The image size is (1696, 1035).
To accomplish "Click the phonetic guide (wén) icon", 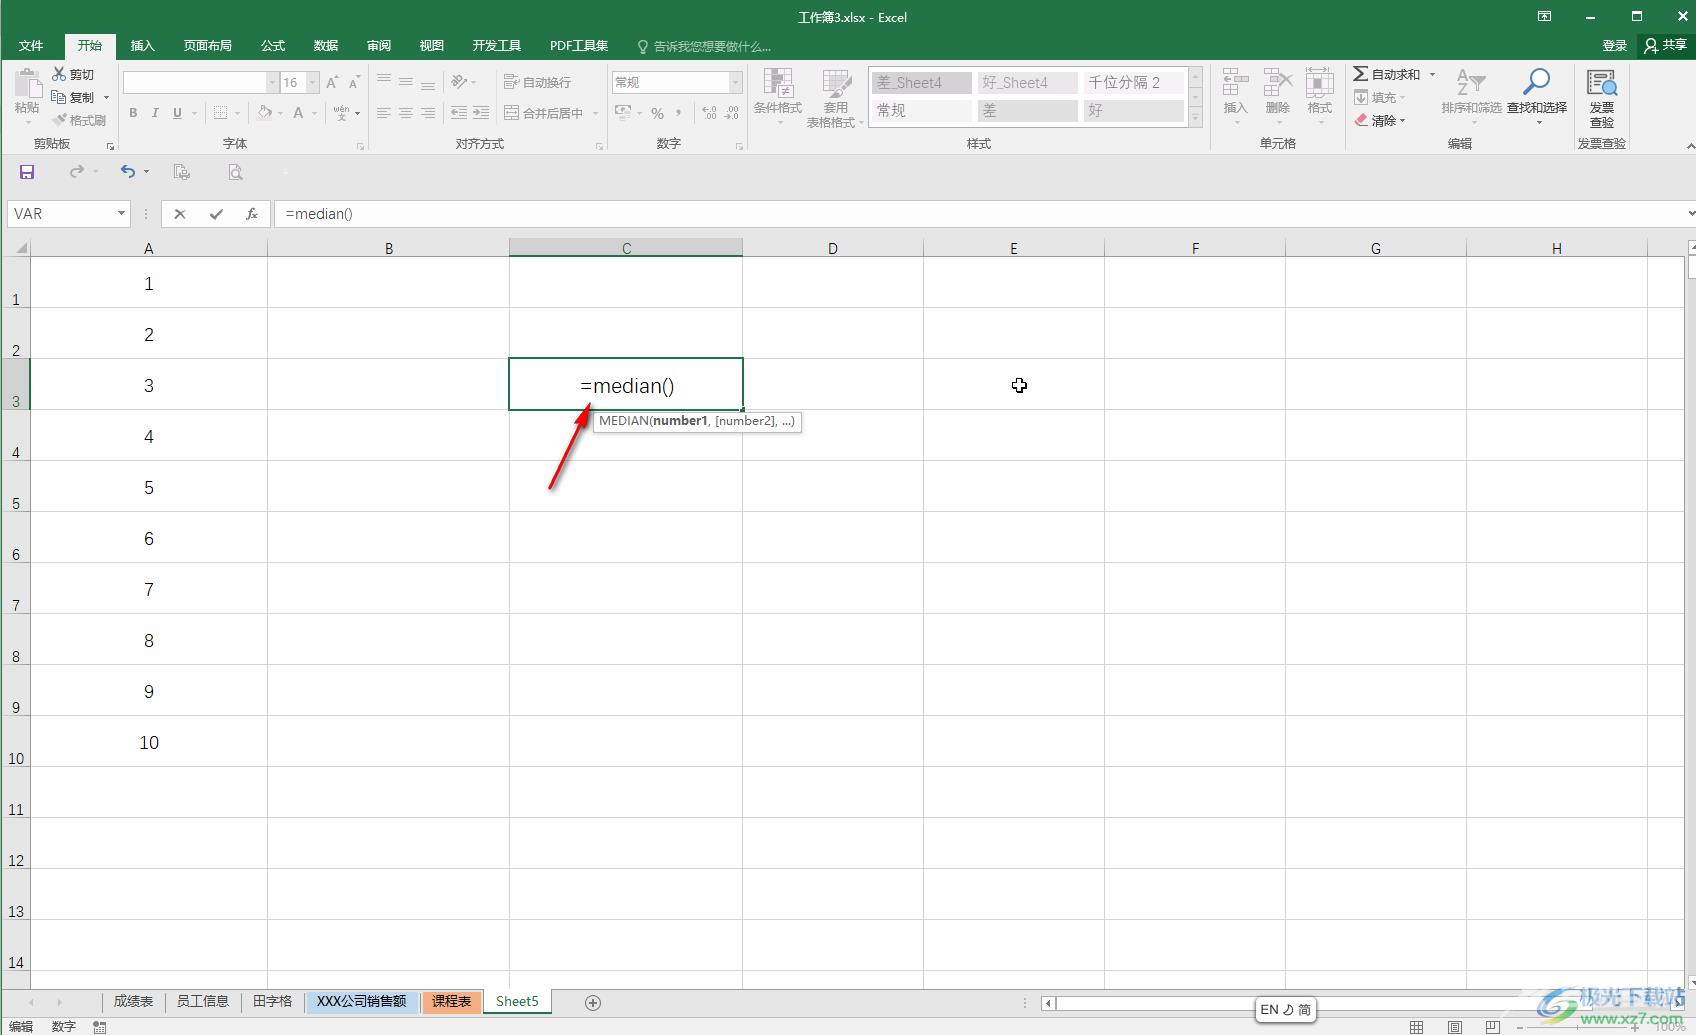I will pyautogui.click(x=342, y=113).
